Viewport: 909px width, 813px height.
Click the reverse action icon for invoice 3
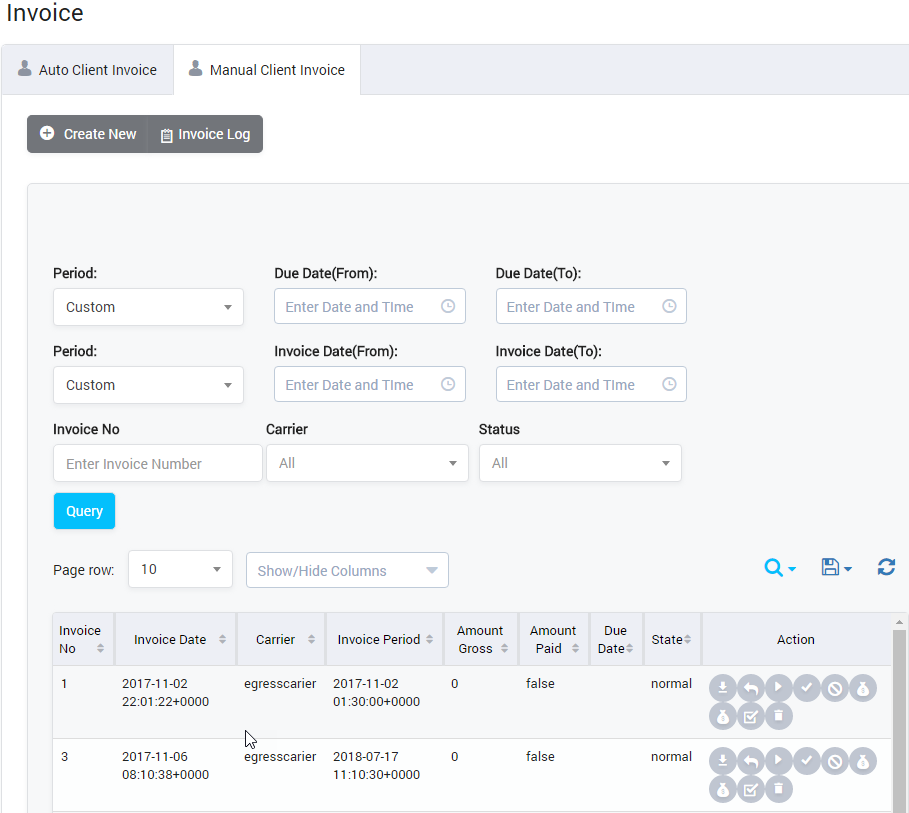(x=751, y=761)
